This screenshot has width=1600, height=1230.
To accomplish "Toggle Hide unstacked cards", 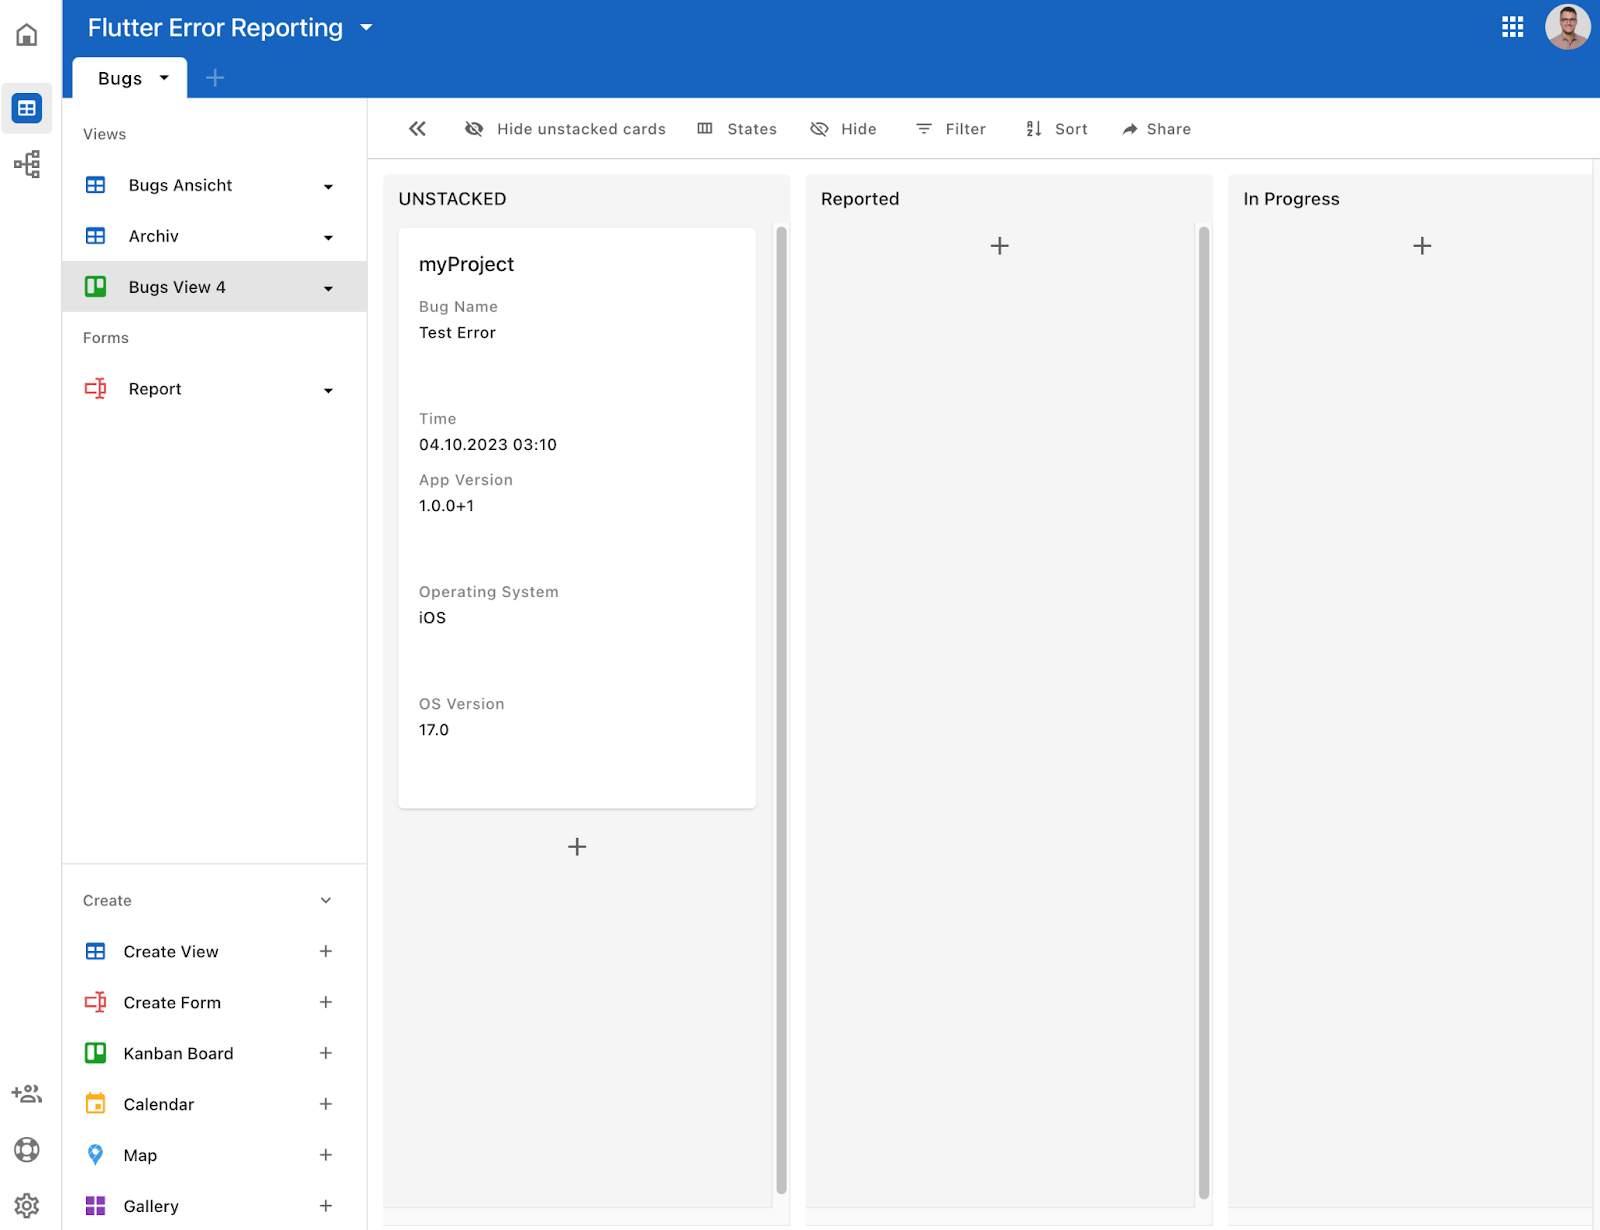I will [x=565, y=129].
